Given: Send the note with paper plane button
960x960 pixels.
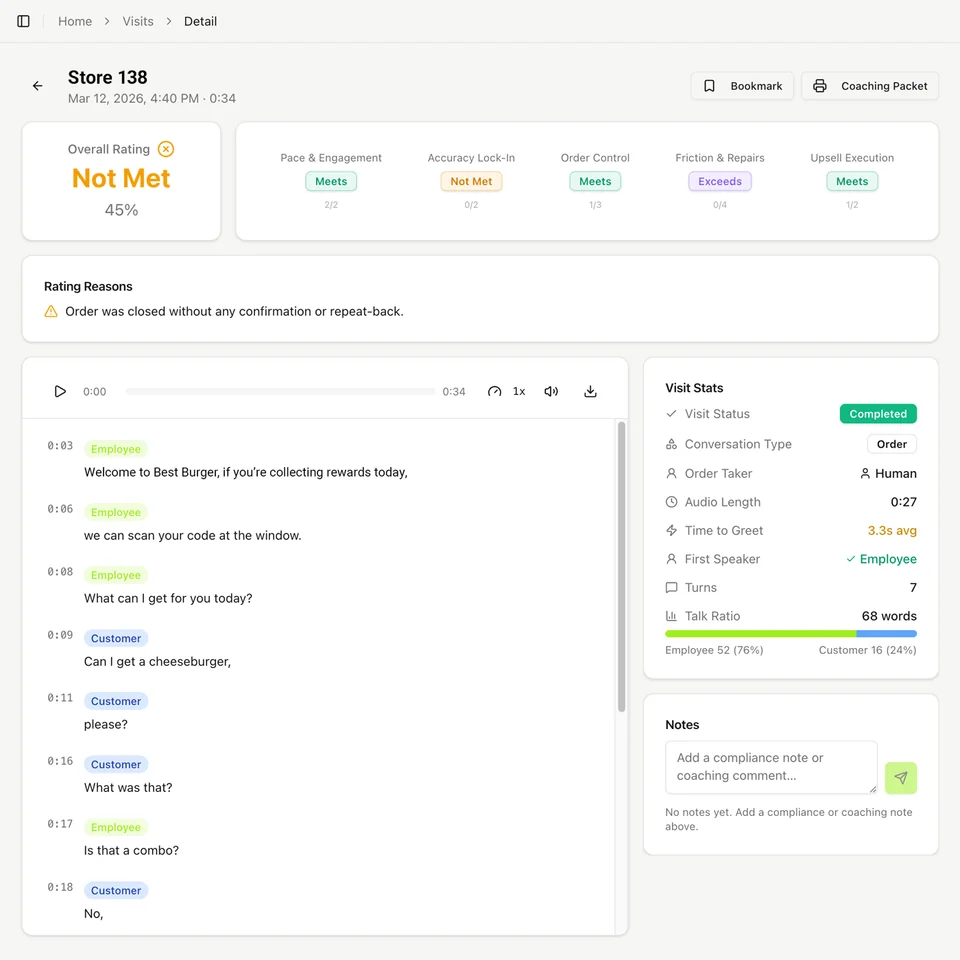Looking at the screenshot, I should [x=901, y=778].
